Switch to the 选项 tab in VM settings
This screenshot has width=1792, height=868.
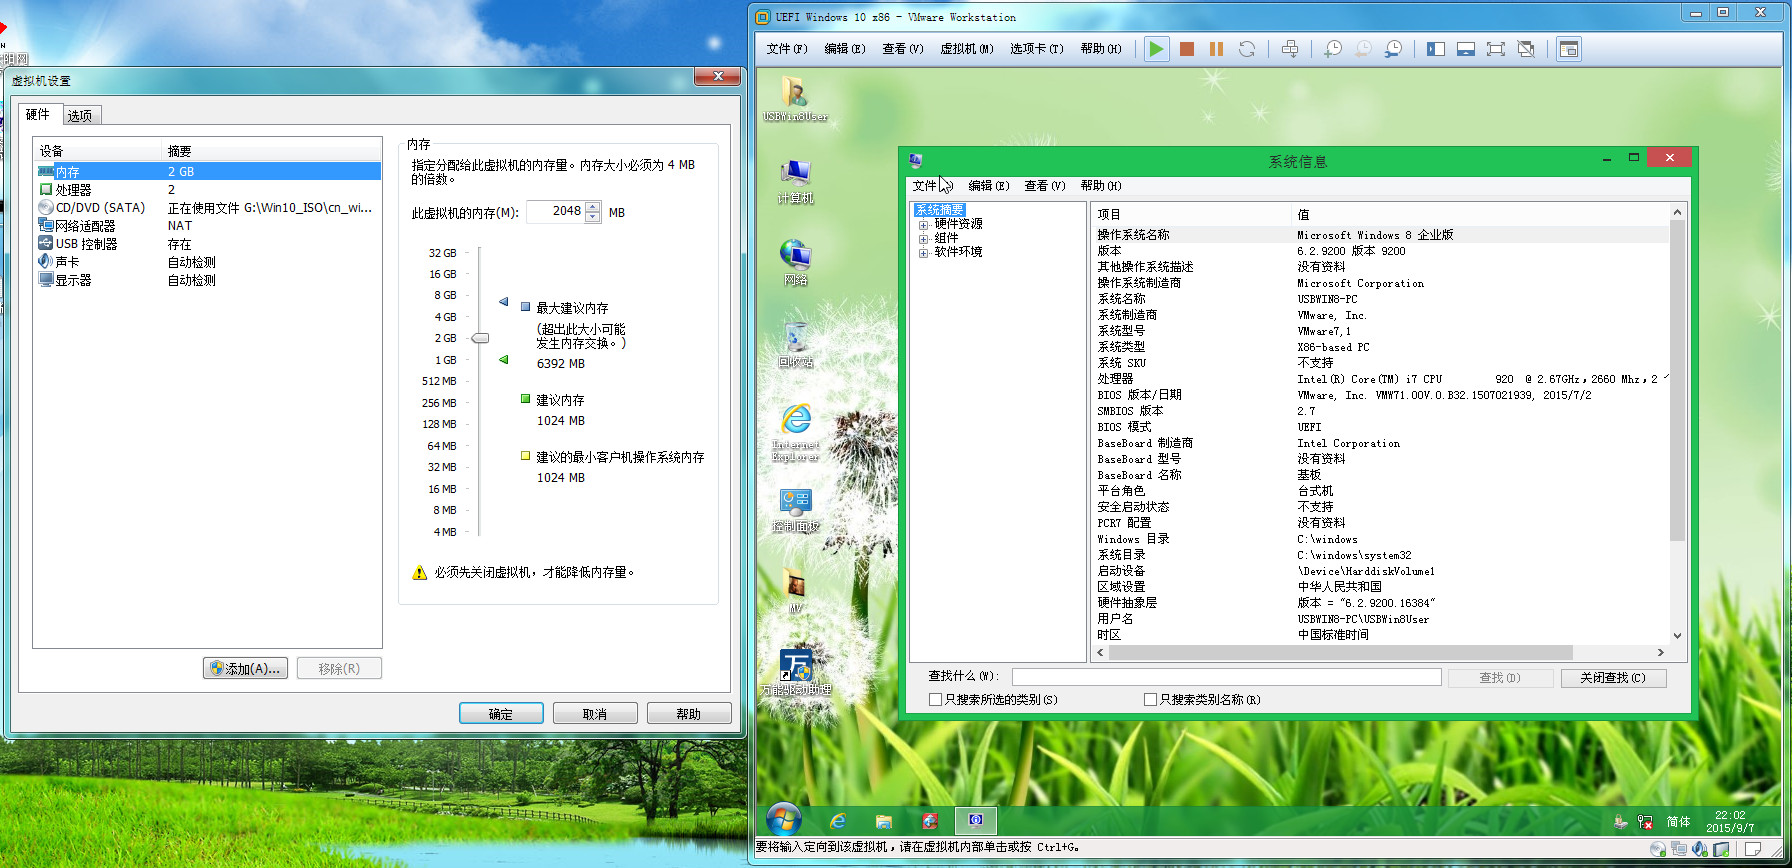[x=80, y=116]
